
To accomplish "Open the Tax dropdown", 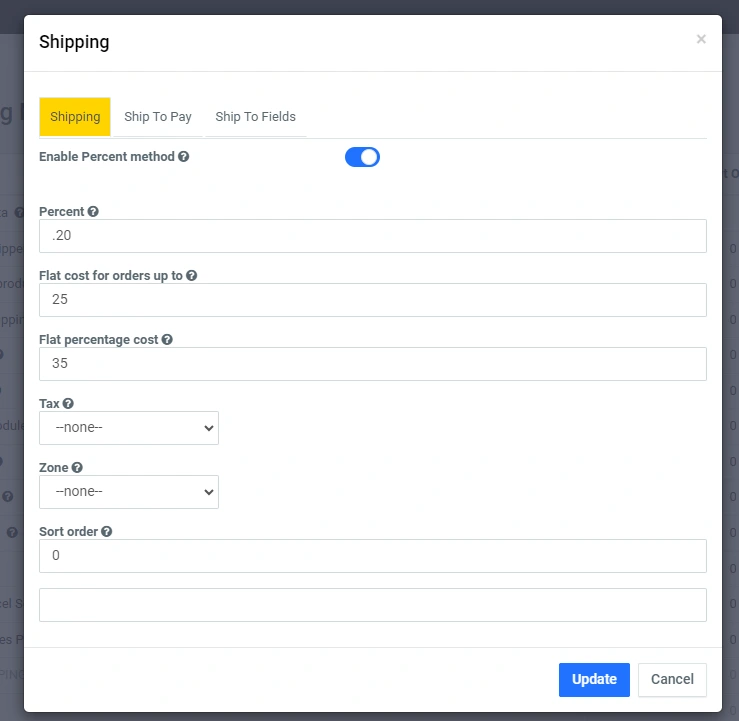I will [129, 428].
